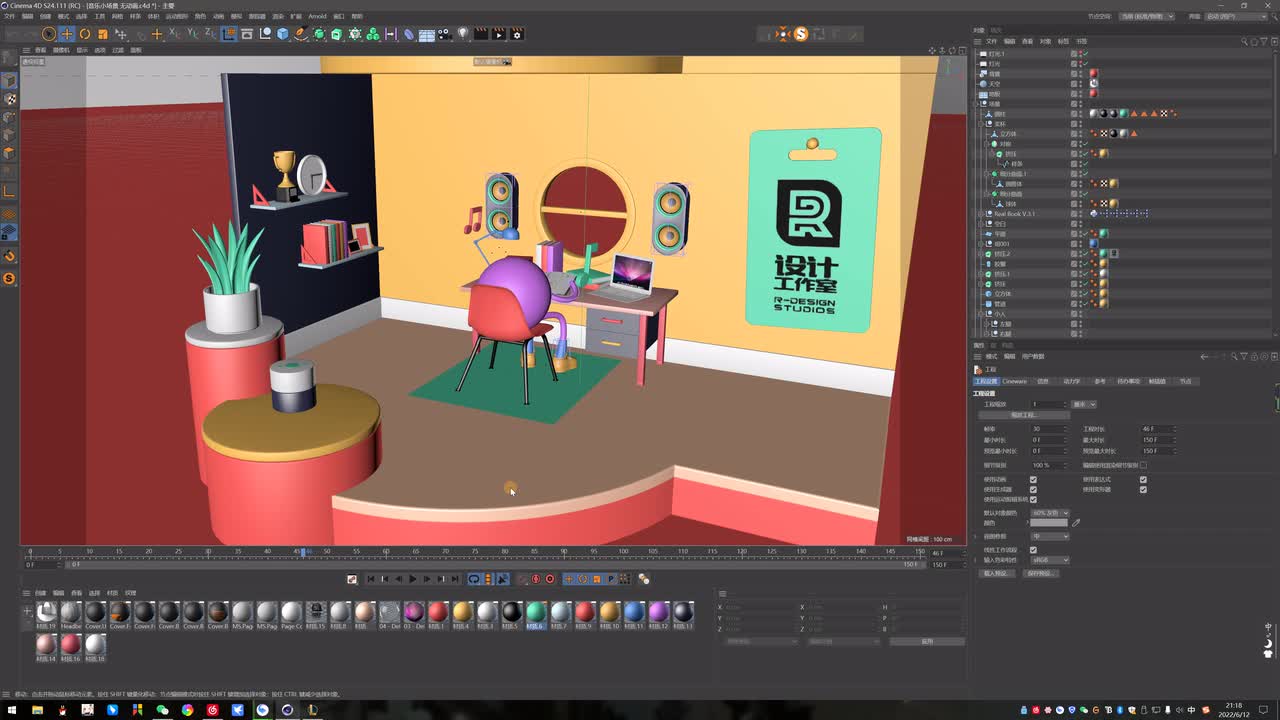1280x720 pixels.
Task: Click the timeline playhead marker
Action: pos(302,551)
